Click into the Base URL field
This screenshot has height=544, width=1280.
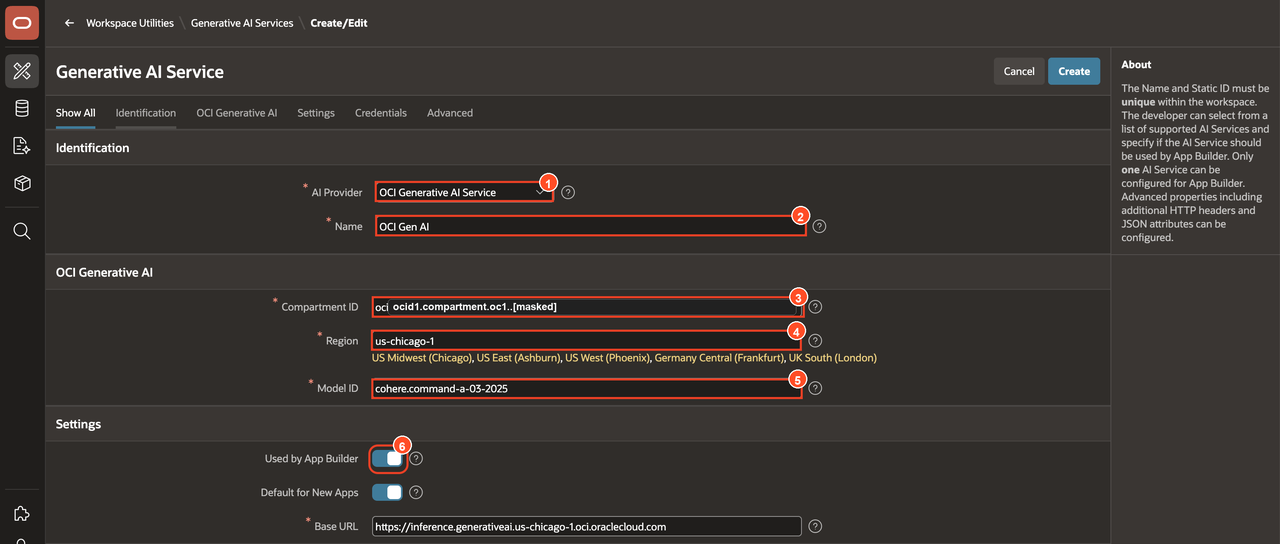[587, 526]
